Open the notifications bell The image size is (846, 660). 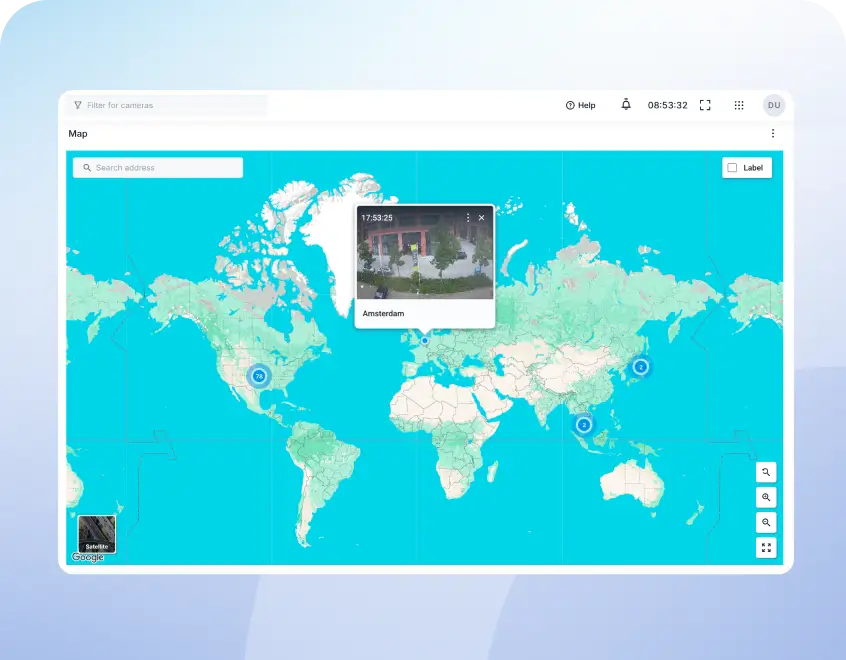point(626,105)
